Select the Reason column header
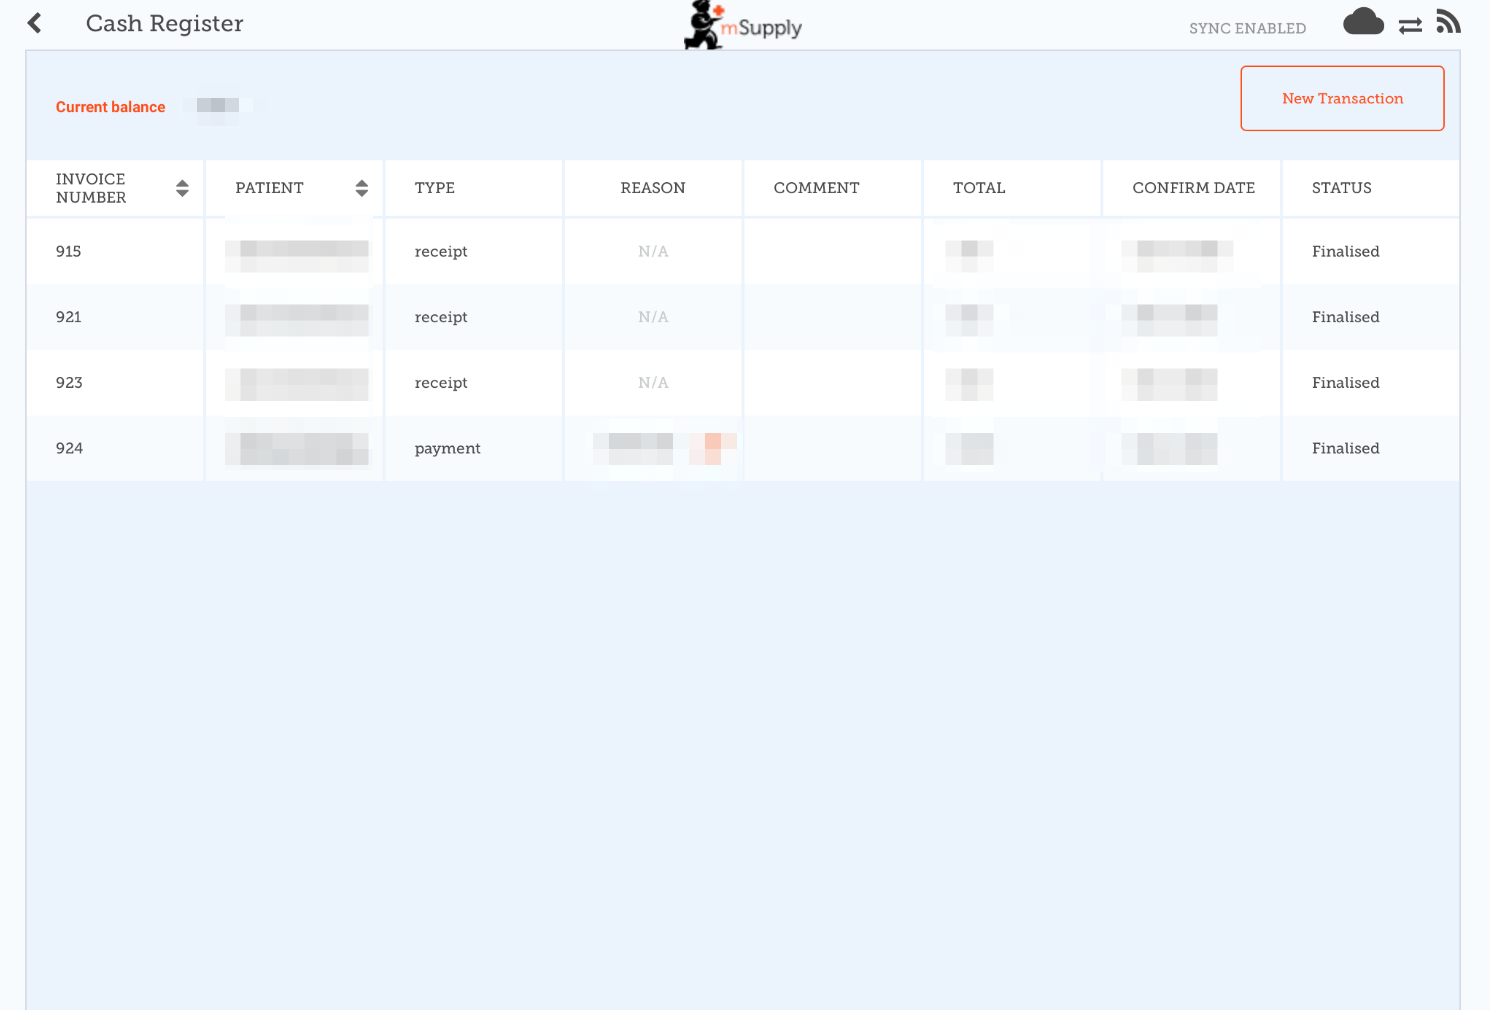 point(652,188)
